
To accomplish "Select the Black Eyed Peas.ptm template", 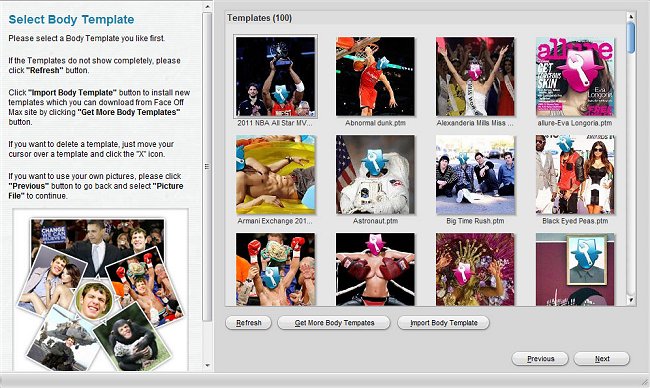I will pyautogui.click(x=575, y=175).
